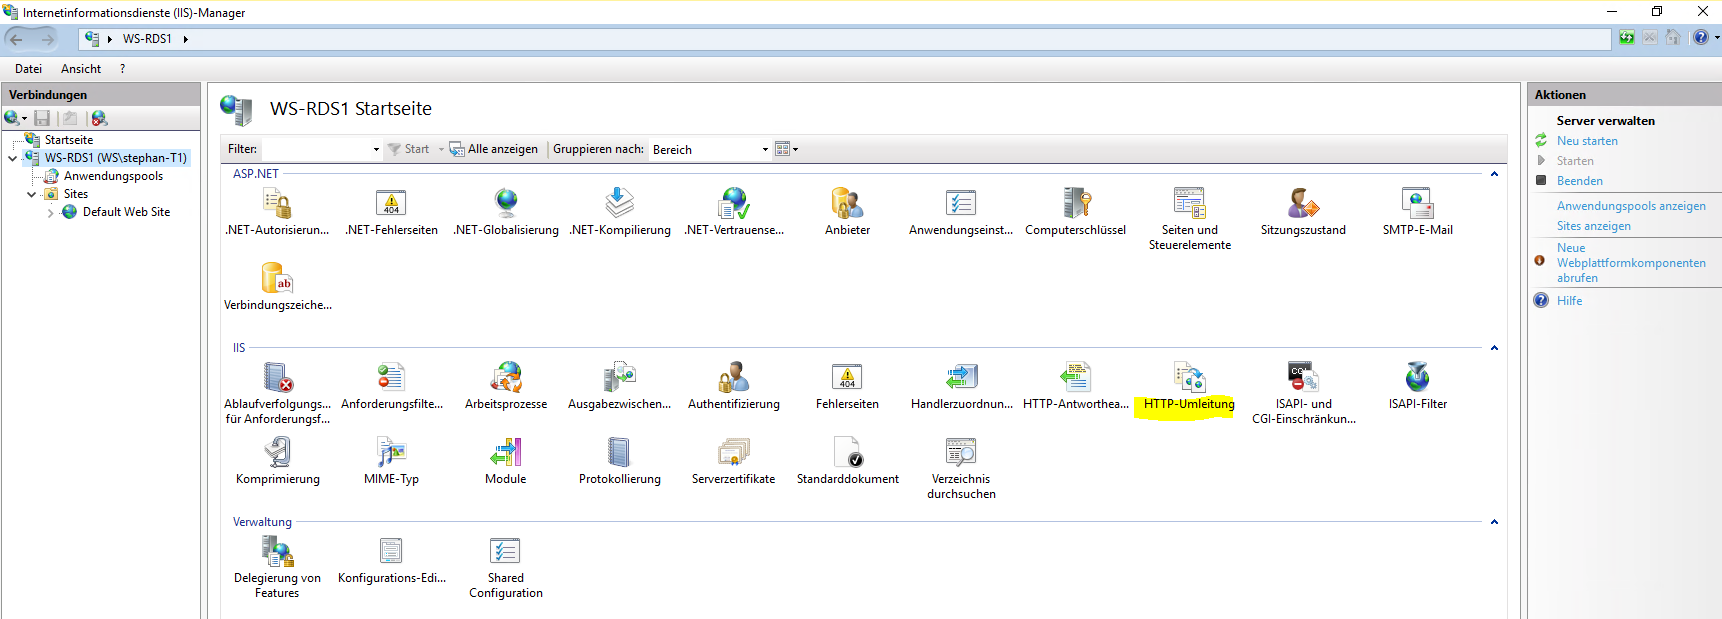
Task: Select Startseite in the connections tree
Action: 69,140
